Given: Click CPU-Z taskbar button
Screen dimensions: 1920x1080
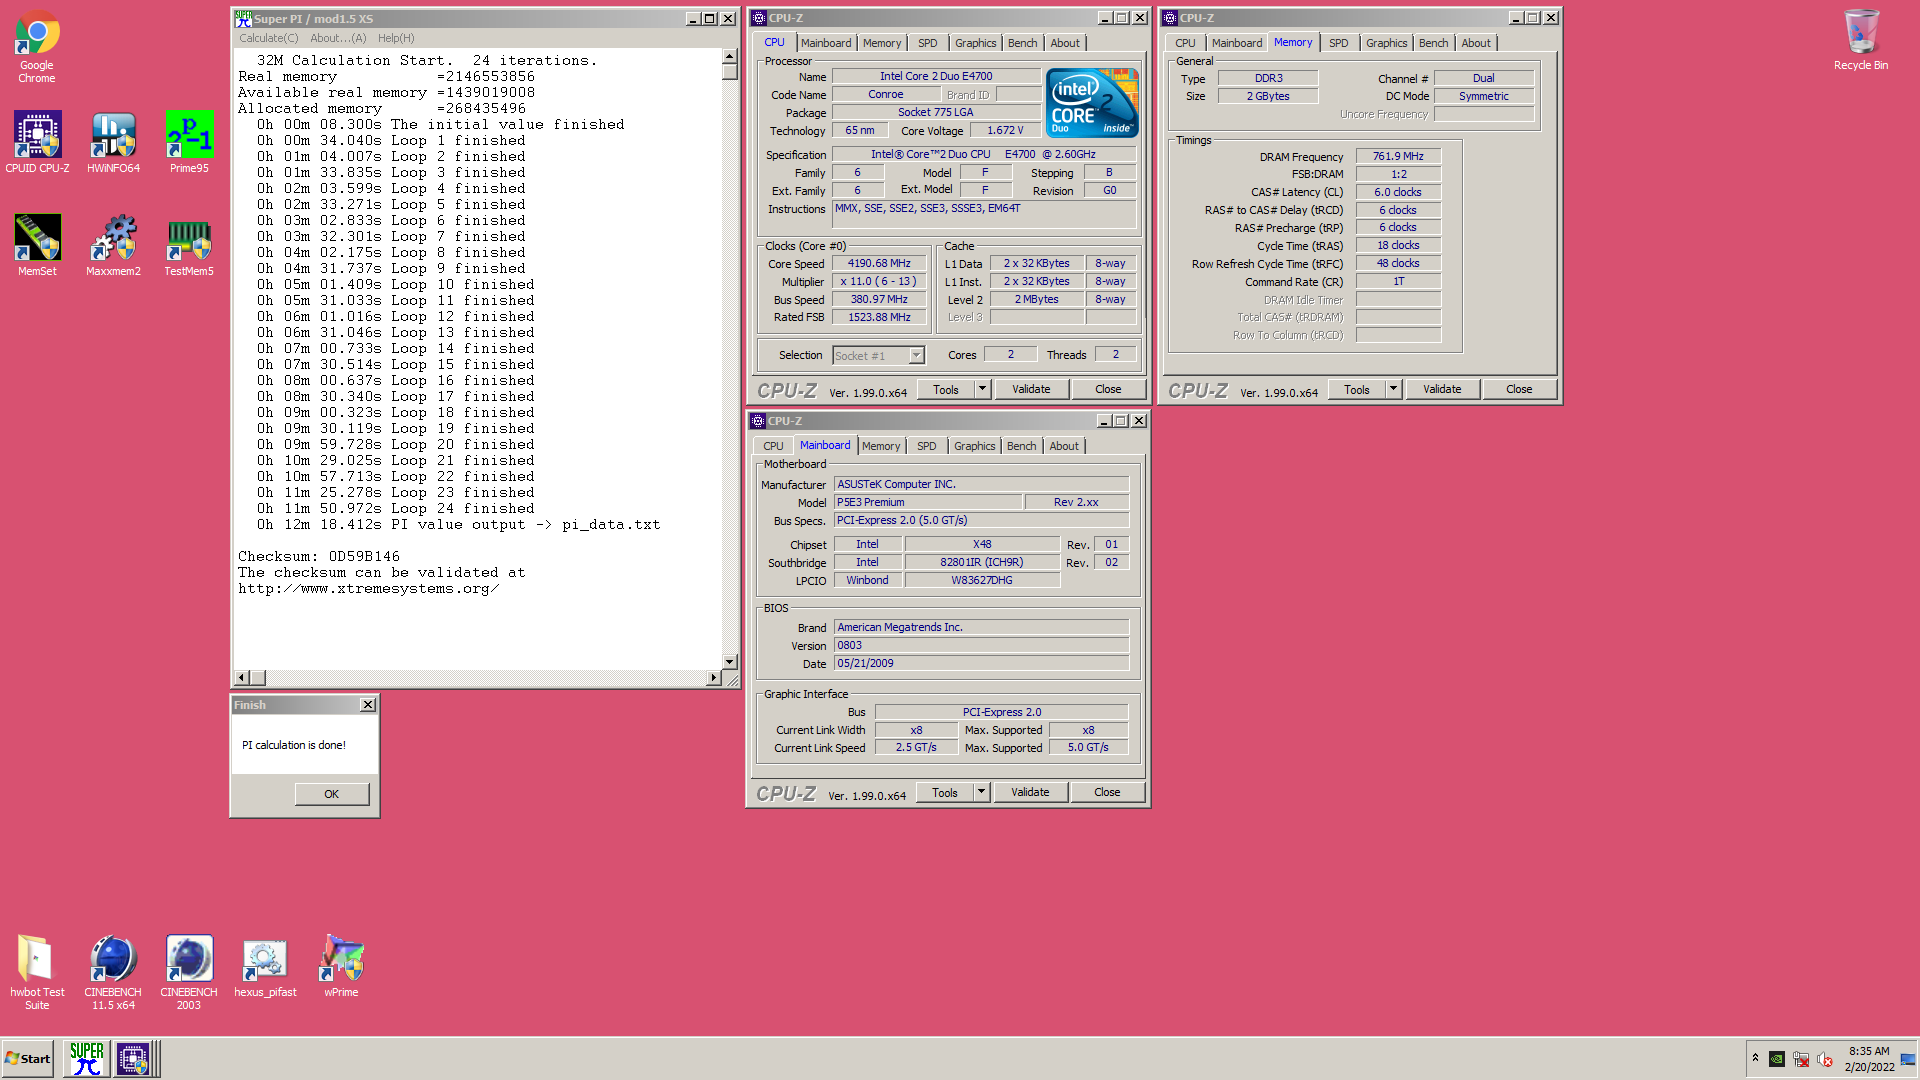Looking at the screenshot, I should click(x=133, y=1058).
